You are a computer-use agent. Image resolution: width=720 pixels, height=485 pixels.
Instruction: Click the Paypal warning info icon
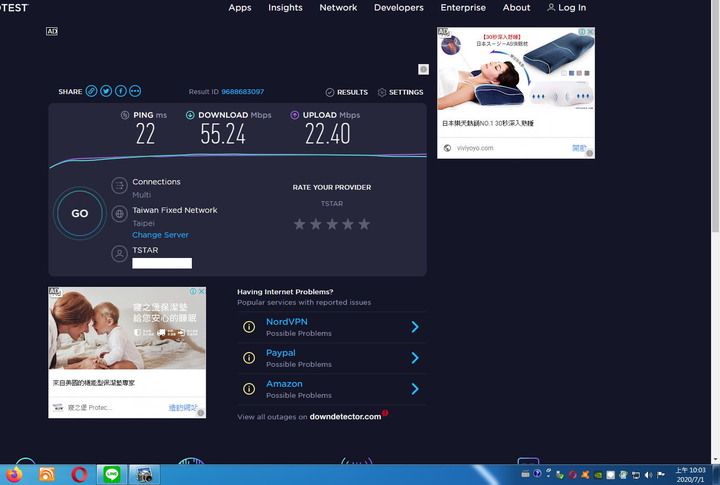pyautogui.click(x=249, y=358)
